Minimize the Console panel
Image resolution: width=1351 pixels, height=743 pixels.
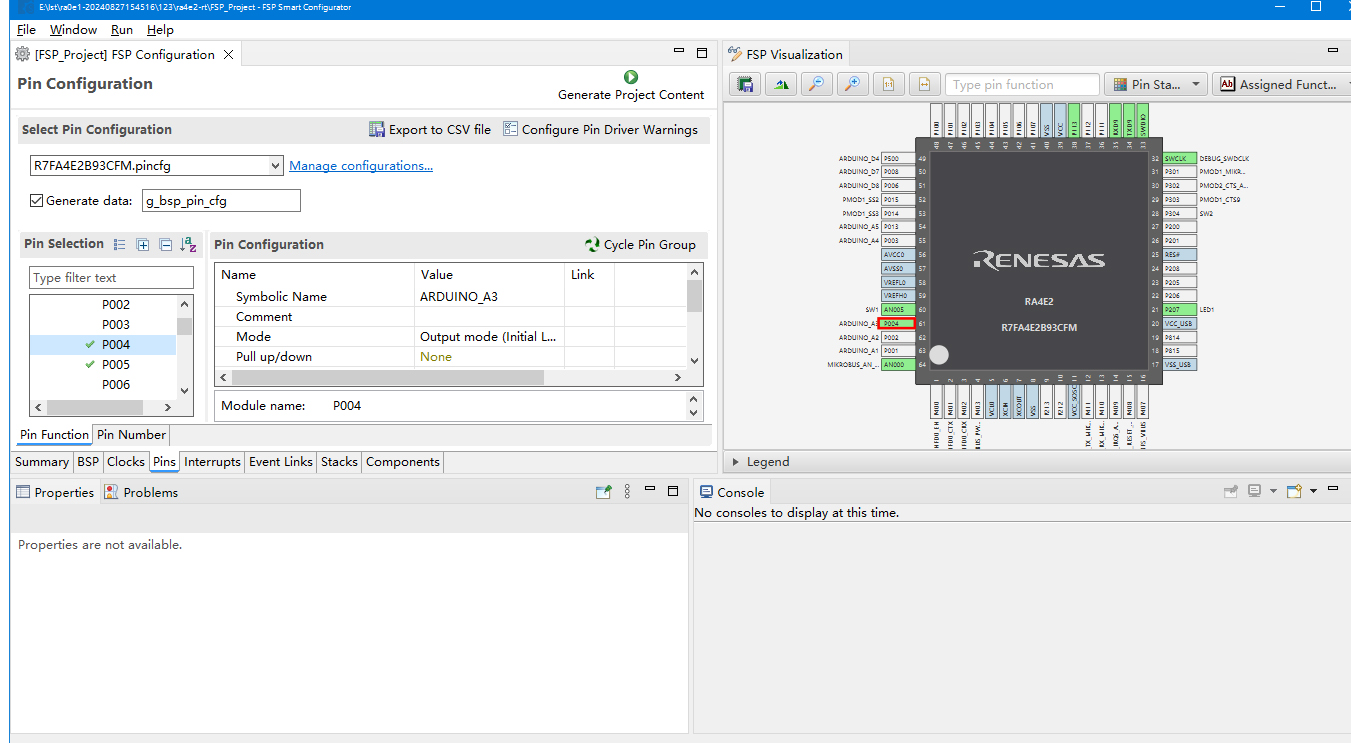point(1333,490)
